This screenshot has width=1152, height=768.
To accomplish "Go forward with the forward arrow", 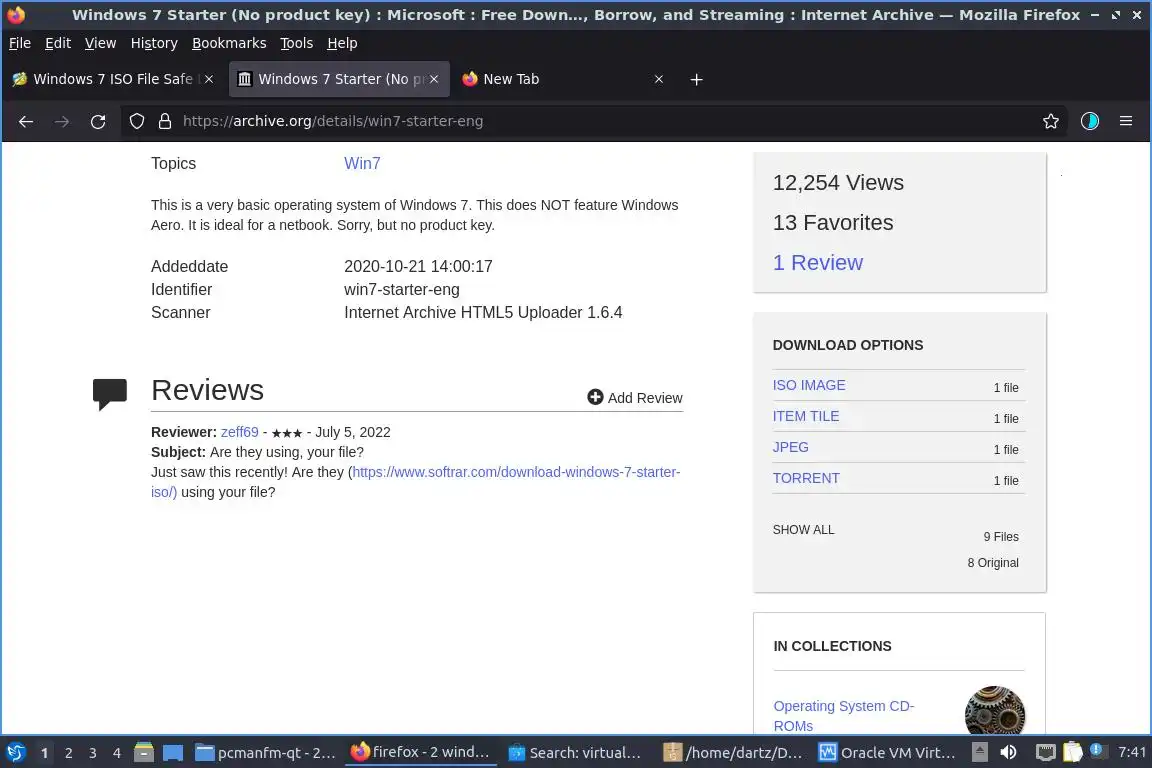I will pyautogui.click(x=62, y=121).
